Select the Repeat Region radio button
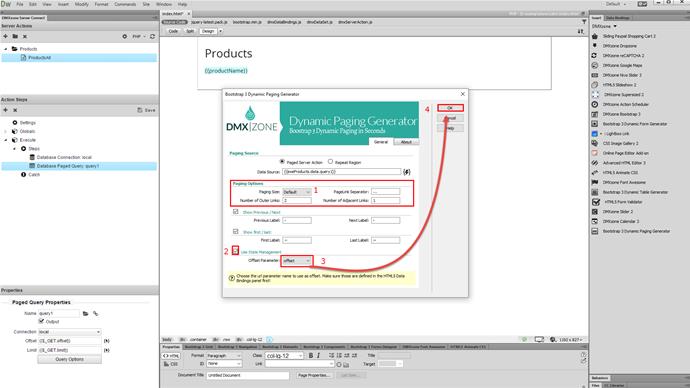 330,162
